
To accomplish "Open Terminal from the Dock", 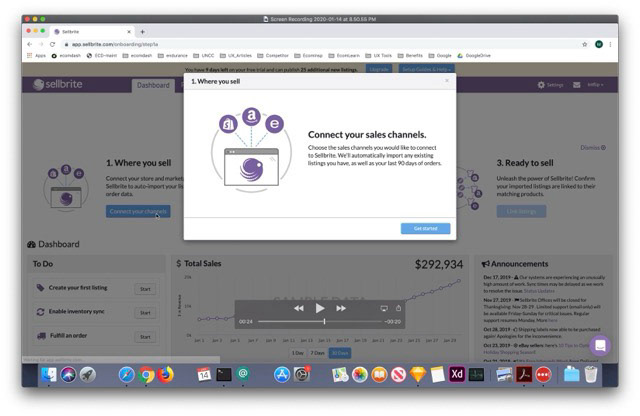I will click(224, 374).
